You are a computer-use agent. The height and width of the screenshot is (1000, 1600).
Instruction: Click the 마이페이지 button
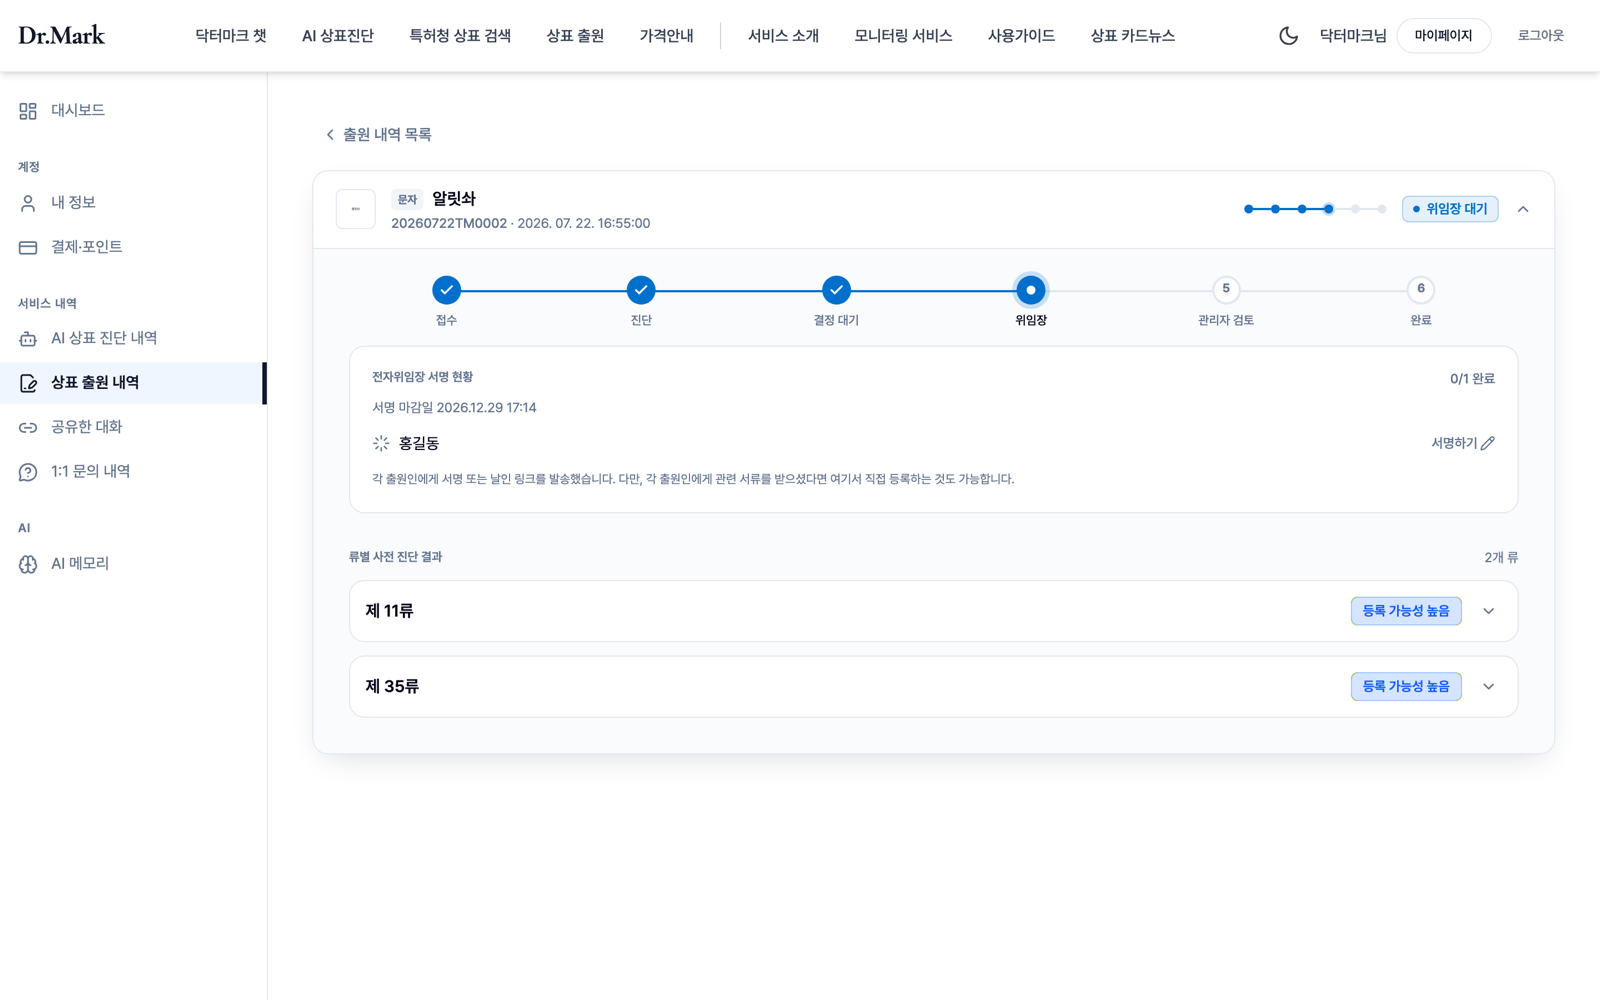point(1443,35)
